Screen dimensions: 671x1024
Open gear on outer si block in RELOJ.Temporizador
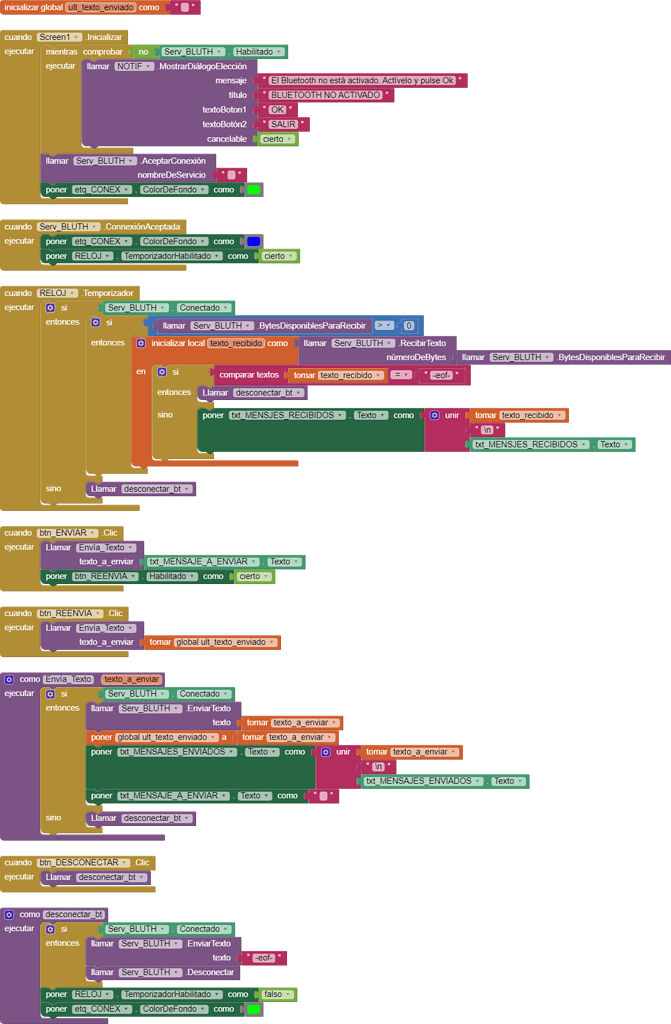(50, 308)
